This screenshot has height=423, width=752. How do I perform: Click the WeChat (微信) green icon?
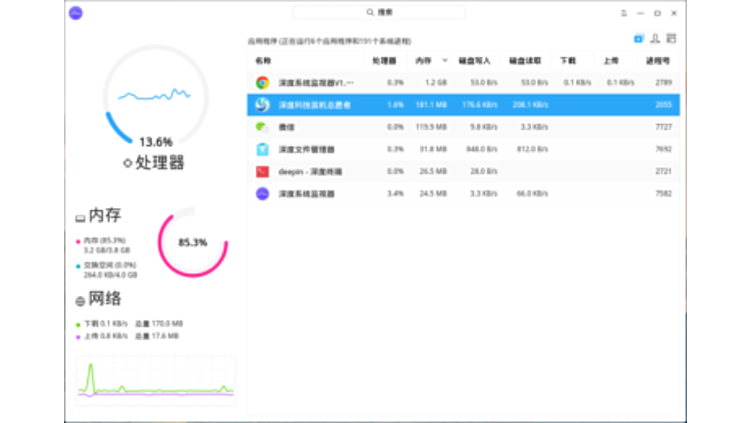point(262,127)
